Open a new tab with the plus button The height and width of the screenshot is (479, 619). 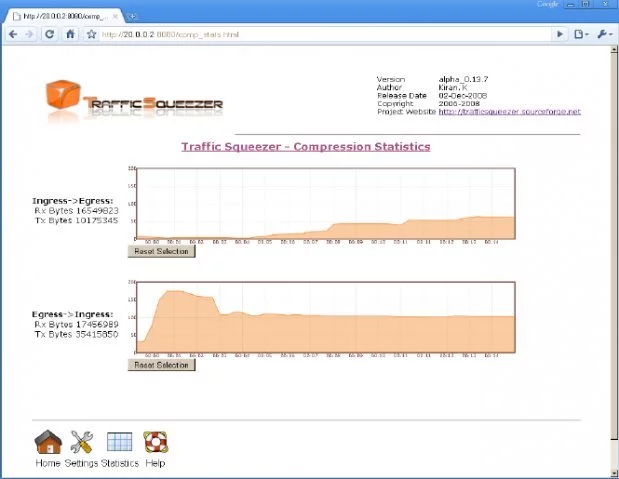tap(132, 16)
